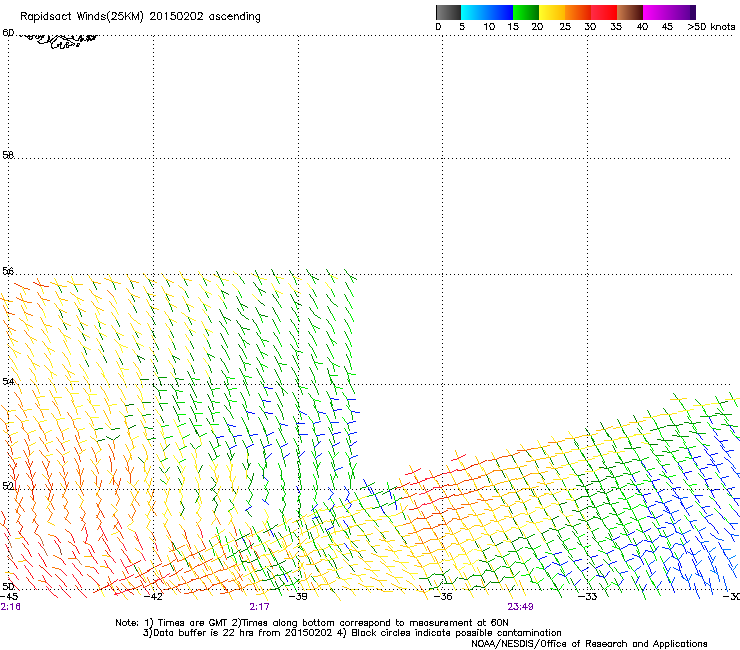The height and width of the screenshot is (650, 740).
Task: Click the yellow 20-25 knots legend color
Action: tap(552, 12)
